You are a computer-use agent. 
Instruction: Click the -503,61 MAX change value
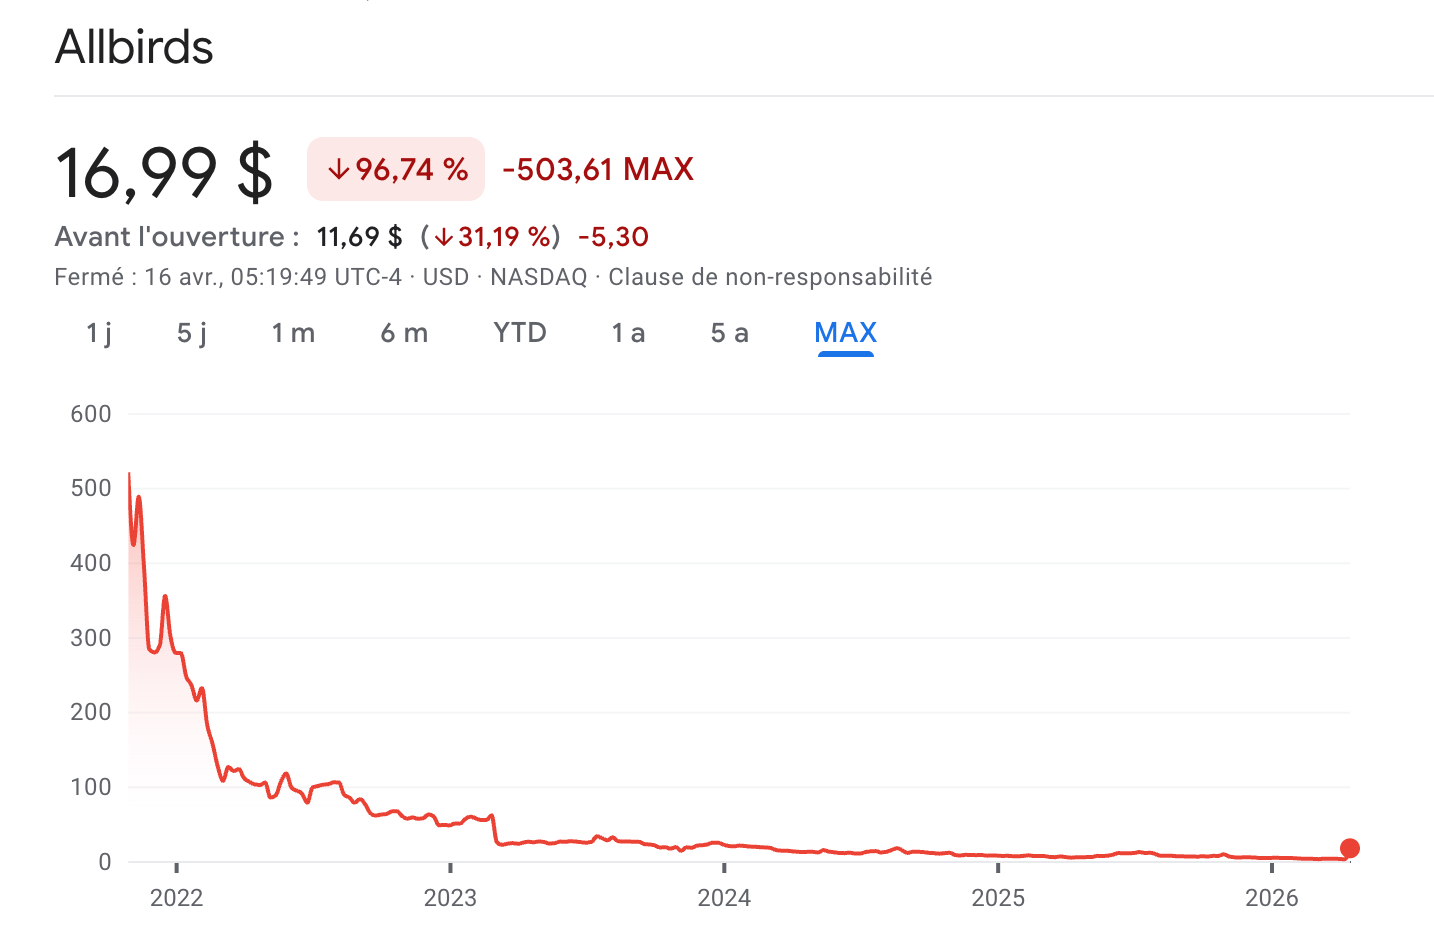tap(598, 170)
